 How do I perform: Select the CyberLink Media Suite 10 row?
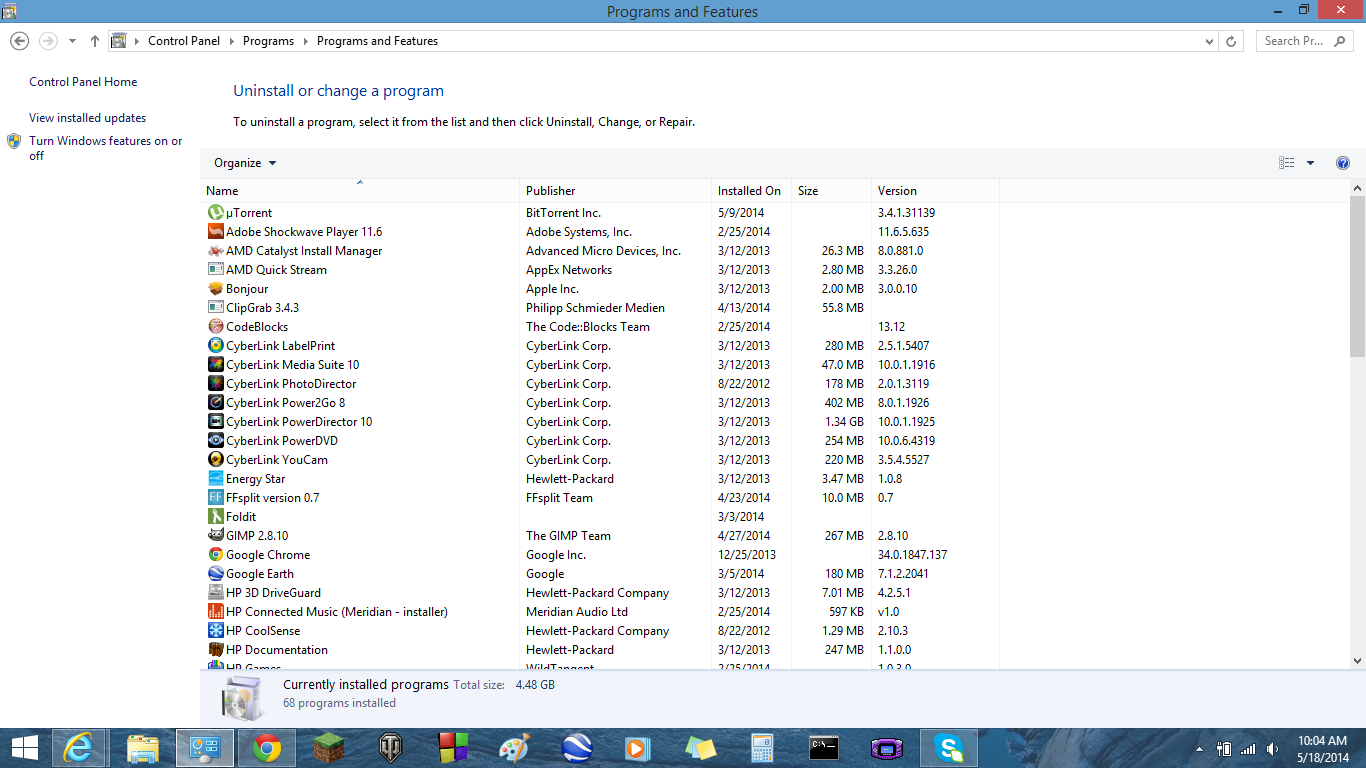(600, 364)
